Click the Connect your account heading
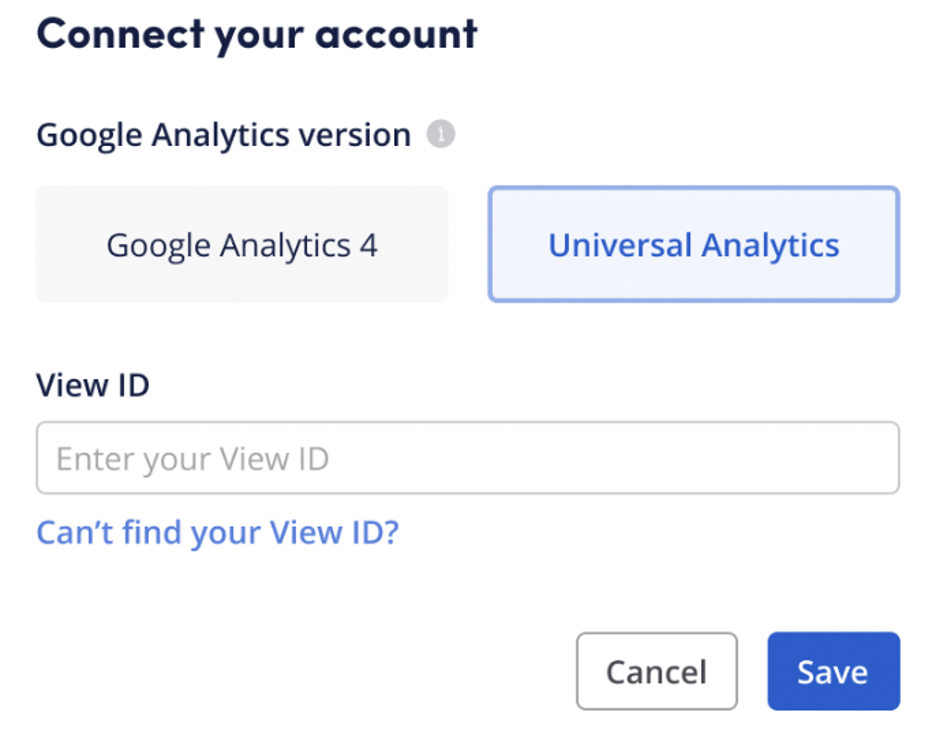936x732 pixels. pos(257,34)
